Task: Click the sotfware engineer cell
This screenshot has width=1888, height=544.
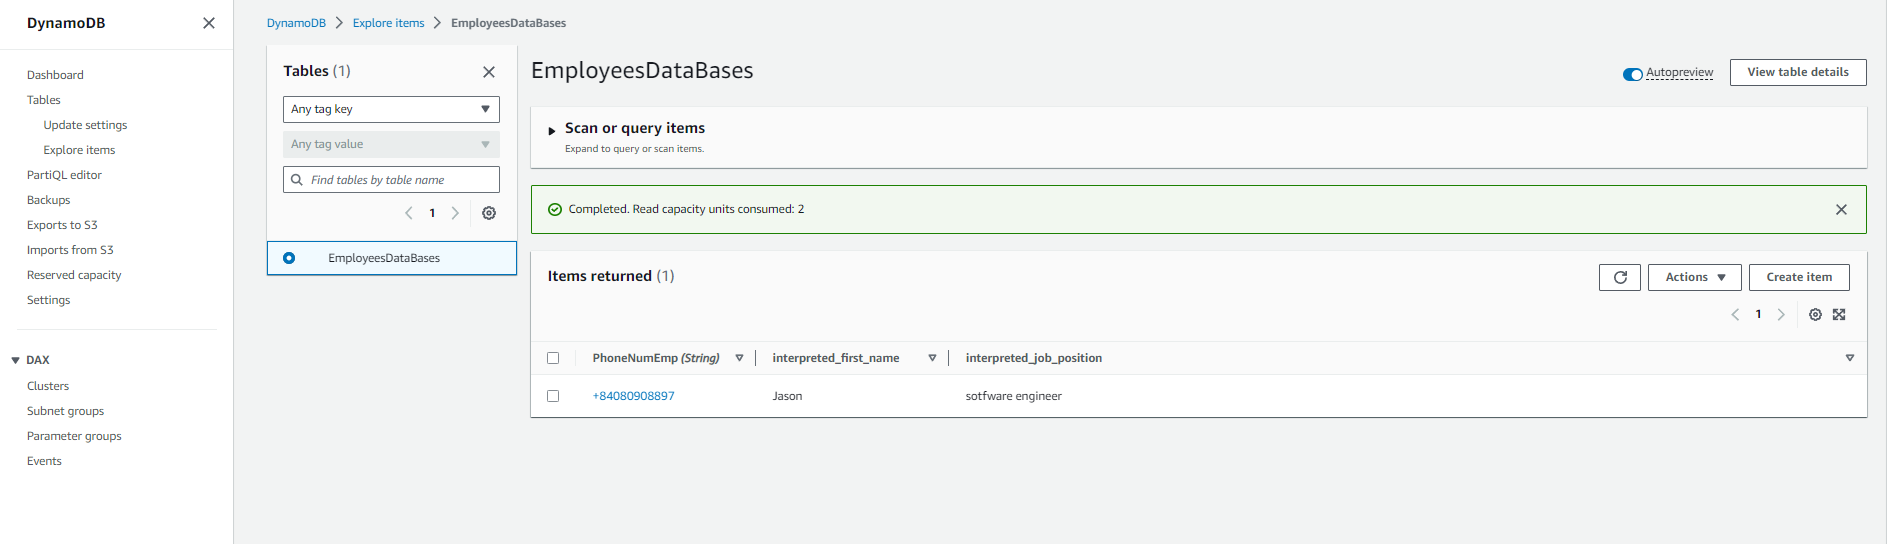Action: [x=1013, y=396]
